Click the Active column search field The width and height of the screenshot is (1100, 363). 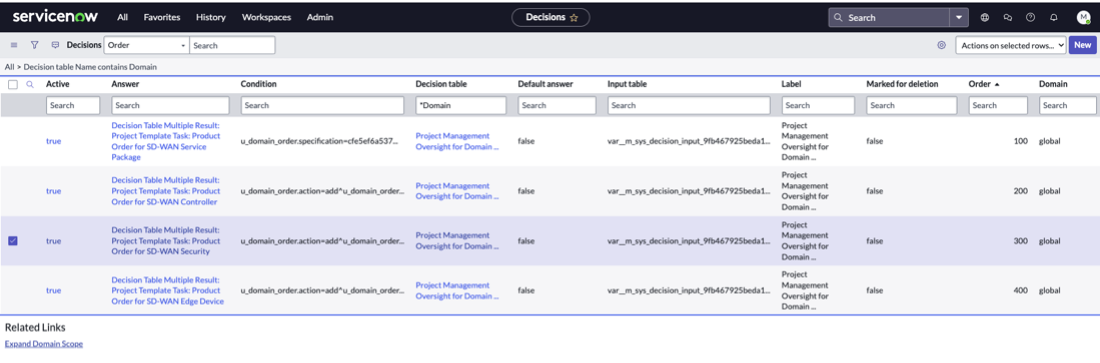(74, 105)
